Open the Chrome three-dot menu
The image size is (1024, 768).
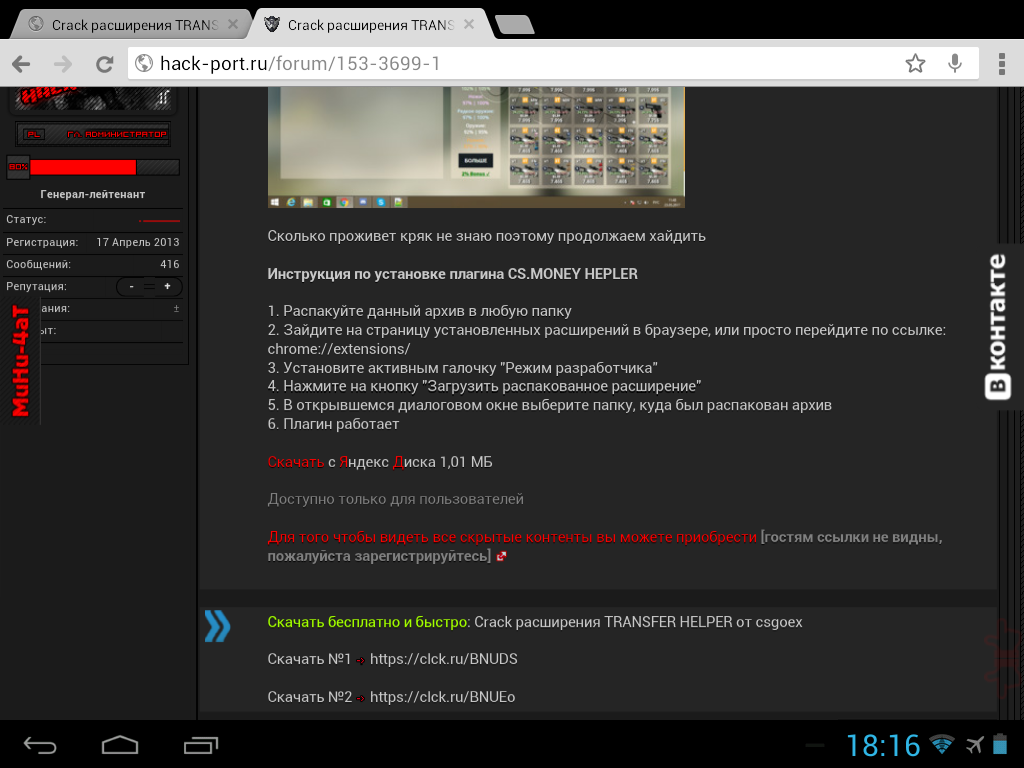(1002, 64)
